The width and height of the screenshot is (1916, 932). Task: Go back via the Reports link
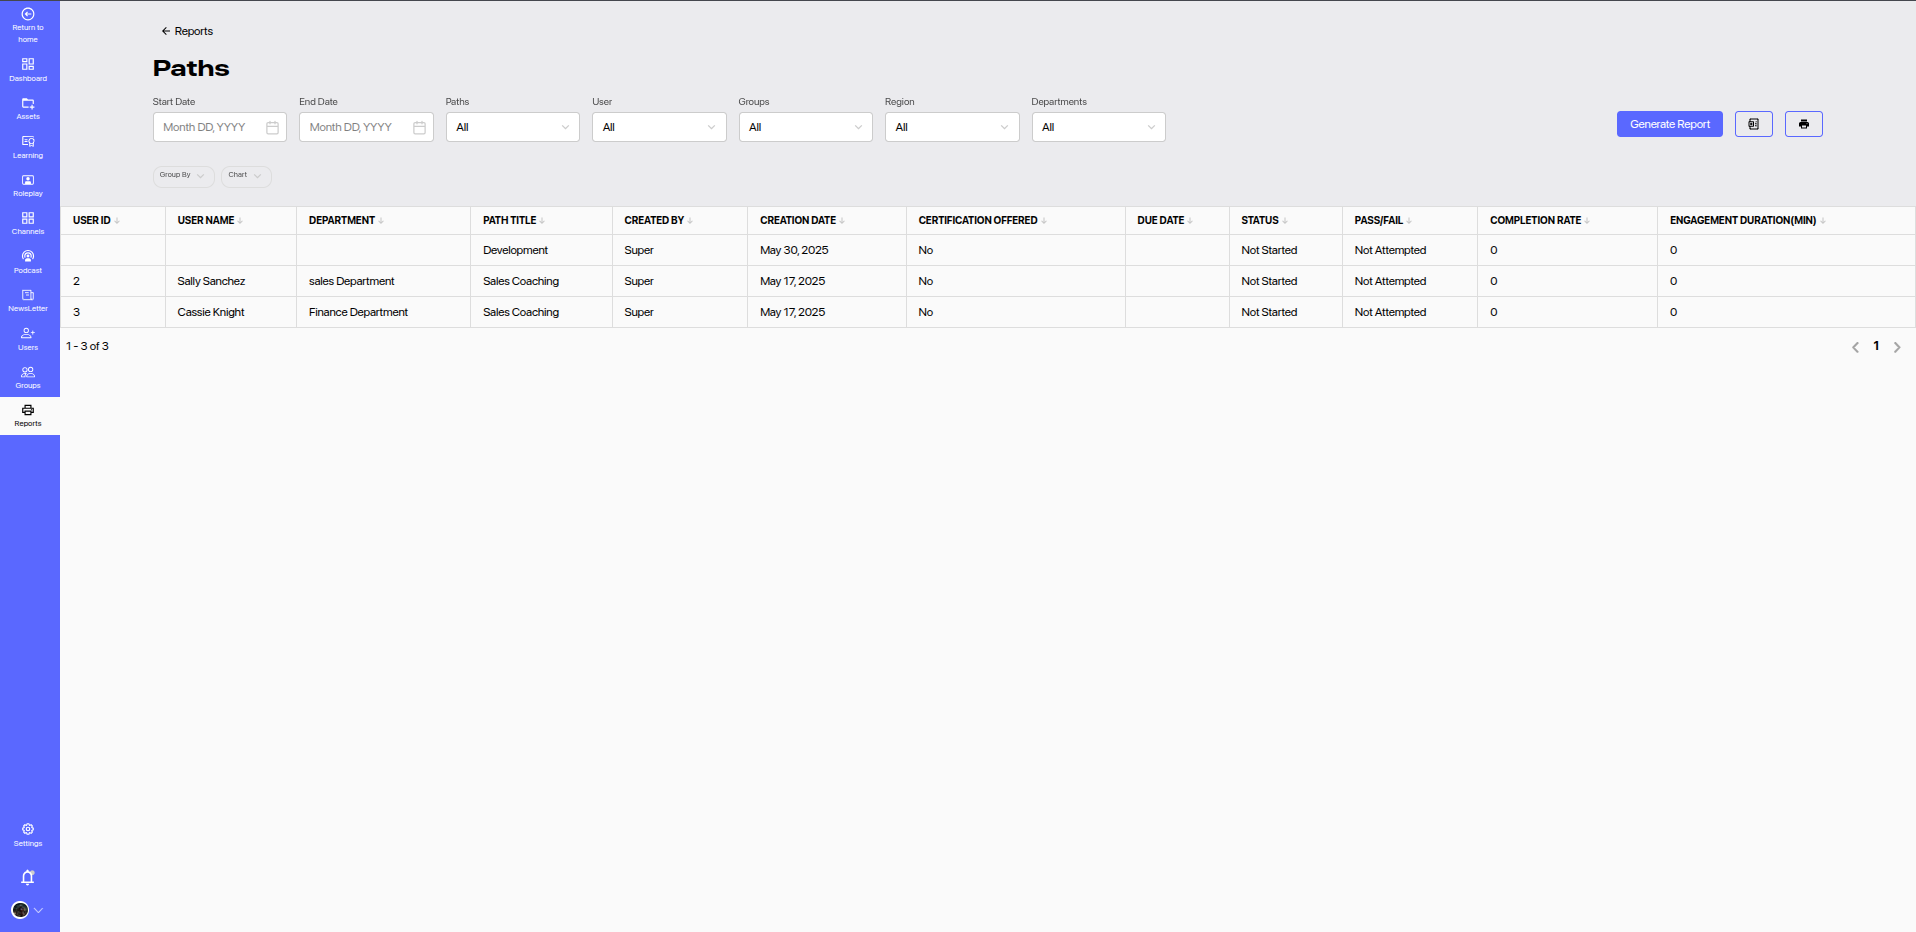187,31
